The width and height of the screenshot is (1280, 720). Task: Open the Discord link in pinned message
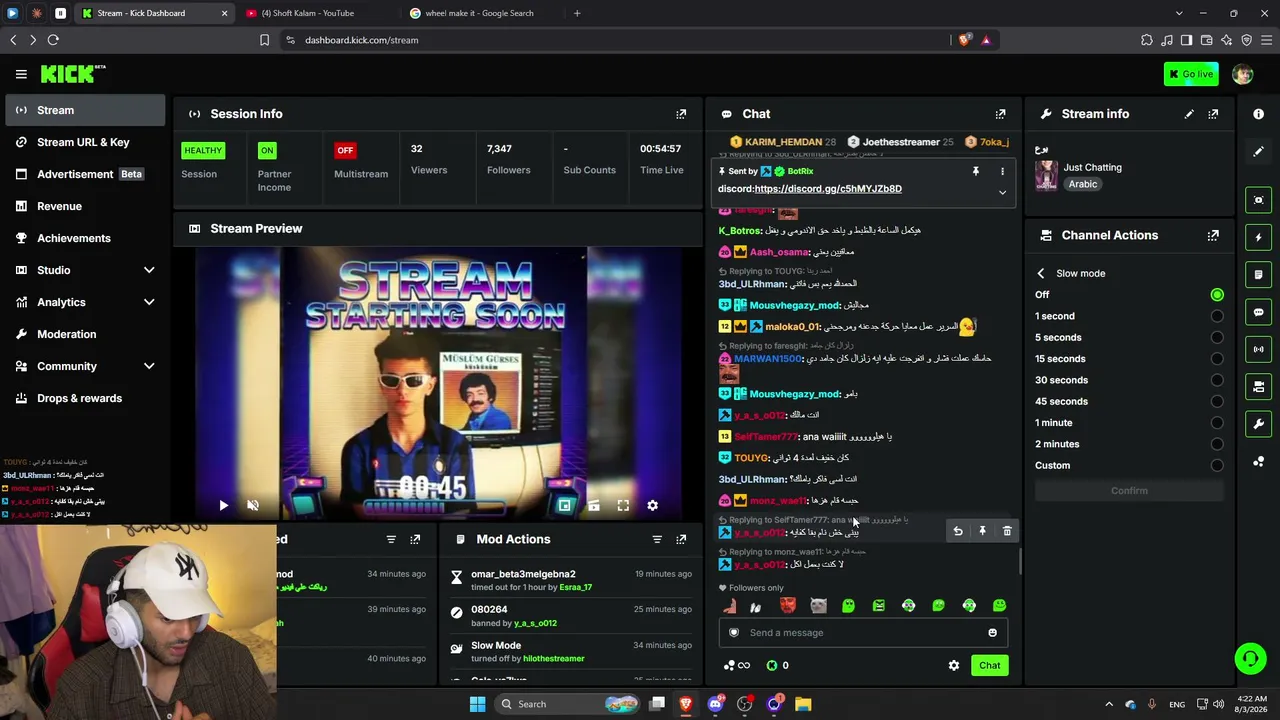coord(828,189)
